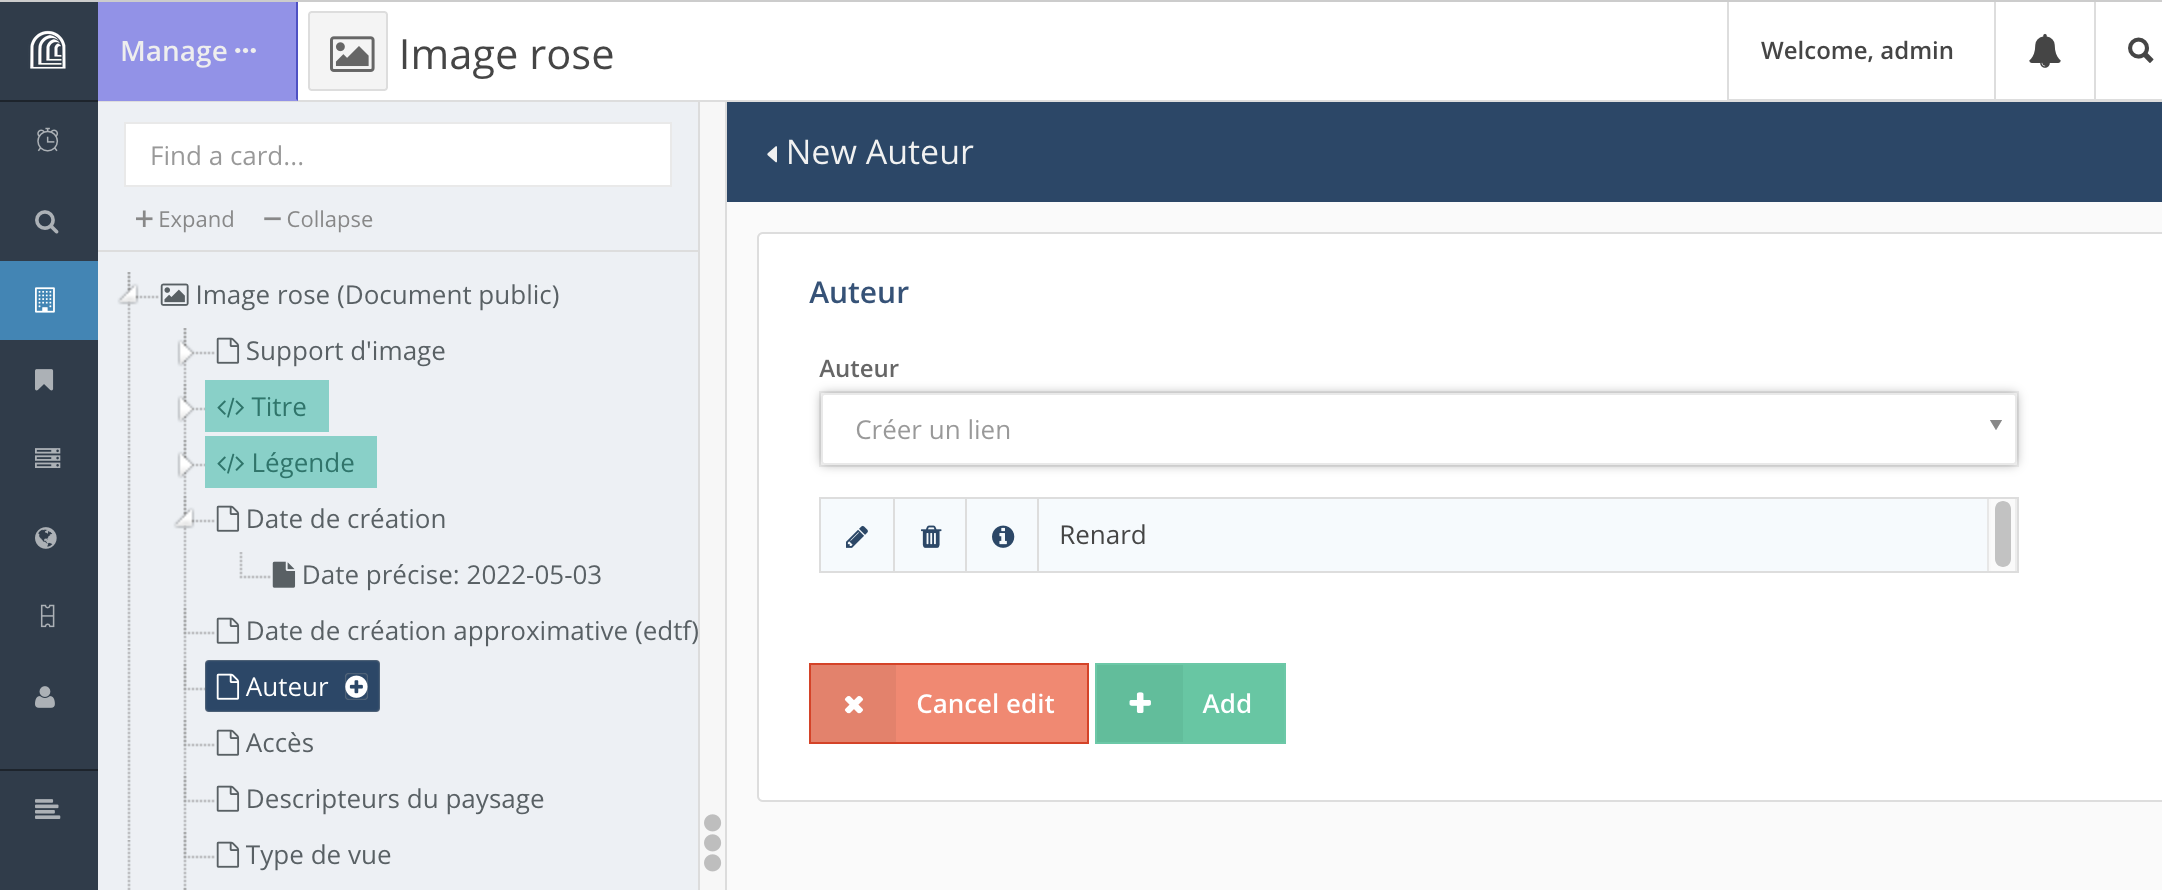2162x890 pixels.
Task: Expand the Support d'image tree node
Action: (185, 352)
